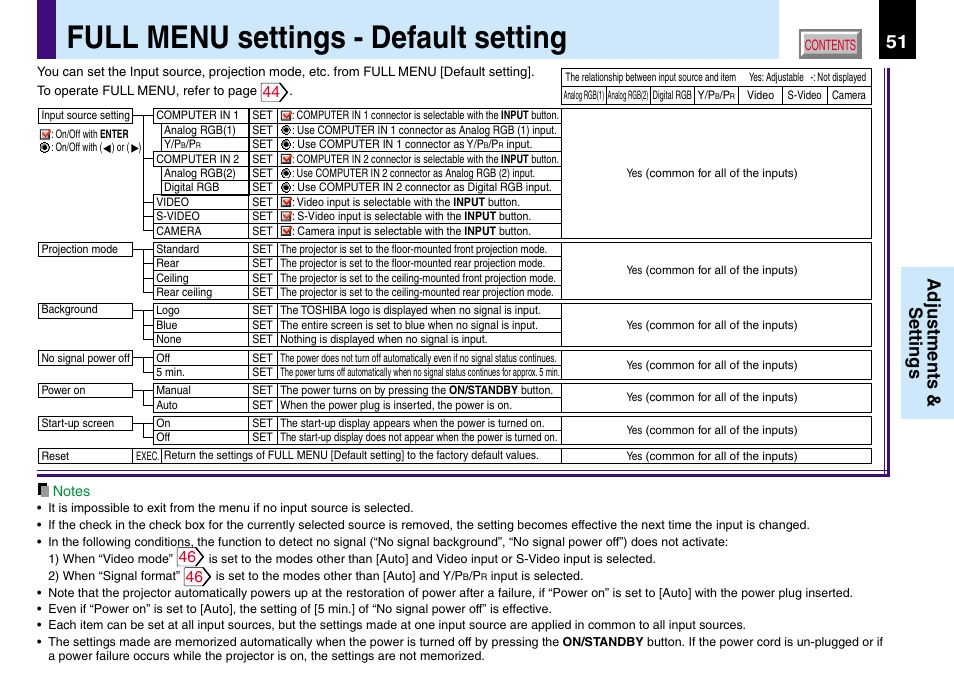This screenshot has width=954, height=676.
Task: Click SET cell in the Standard row
Action: [262, 249]
